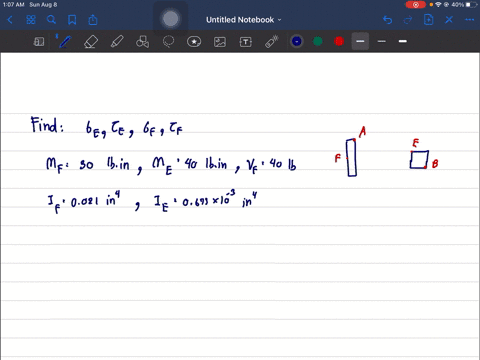Open the thumbnail grid view

click(x=31, y=20)
